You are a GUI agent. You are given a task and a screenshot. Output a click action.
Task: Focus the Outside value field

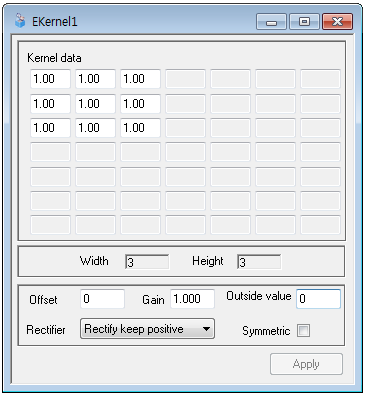[318, 299]
